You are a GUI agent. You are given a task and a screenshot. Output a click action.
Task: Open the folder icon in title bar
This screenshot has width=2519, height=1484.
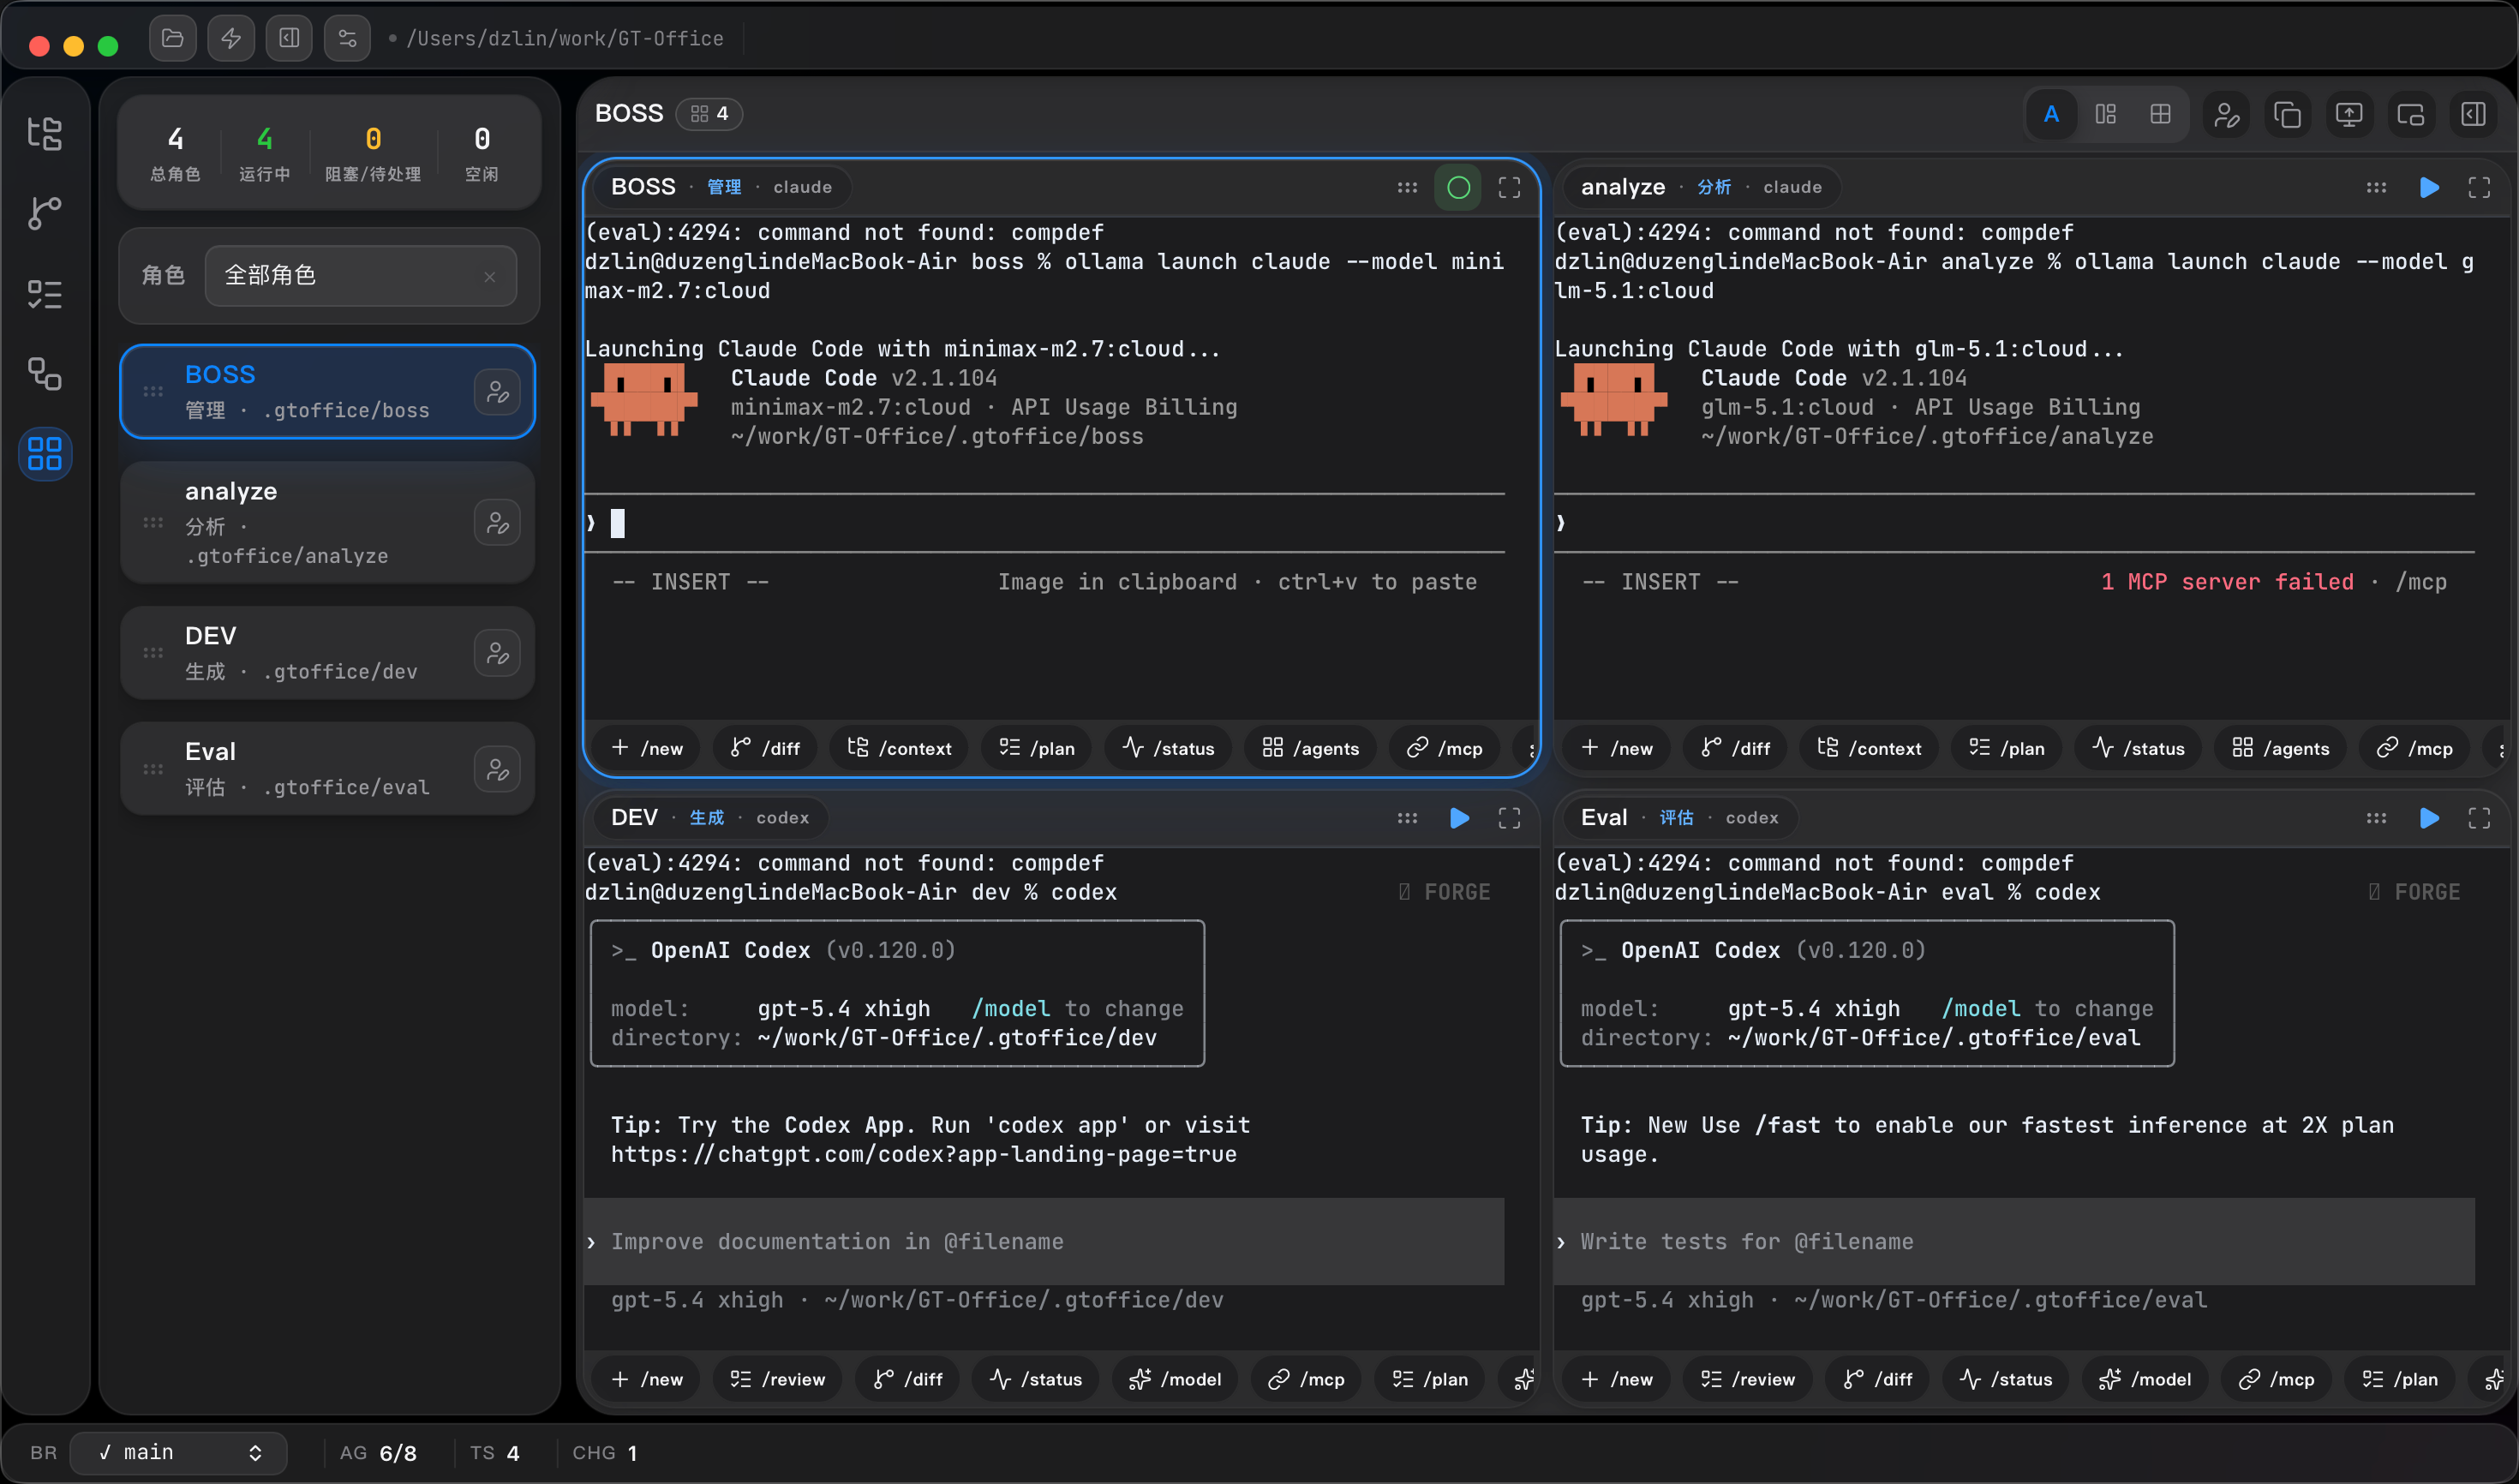172,38
